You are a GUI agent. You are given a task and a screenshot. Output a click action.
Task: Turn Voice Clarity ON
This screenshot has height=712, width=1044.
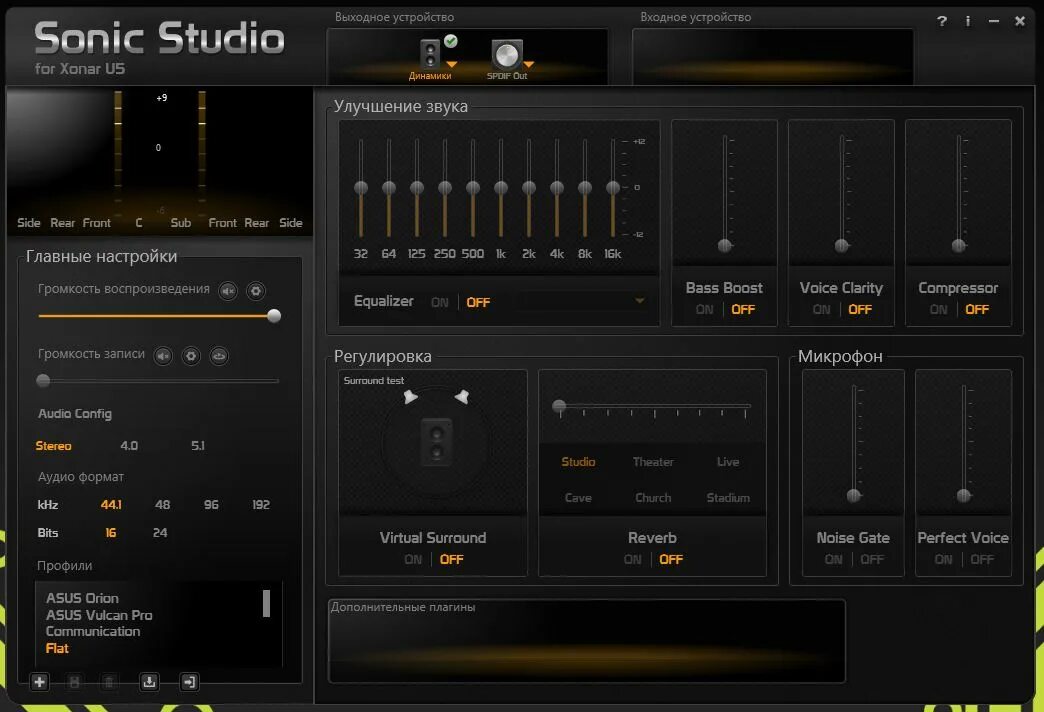tap(822, 310)
